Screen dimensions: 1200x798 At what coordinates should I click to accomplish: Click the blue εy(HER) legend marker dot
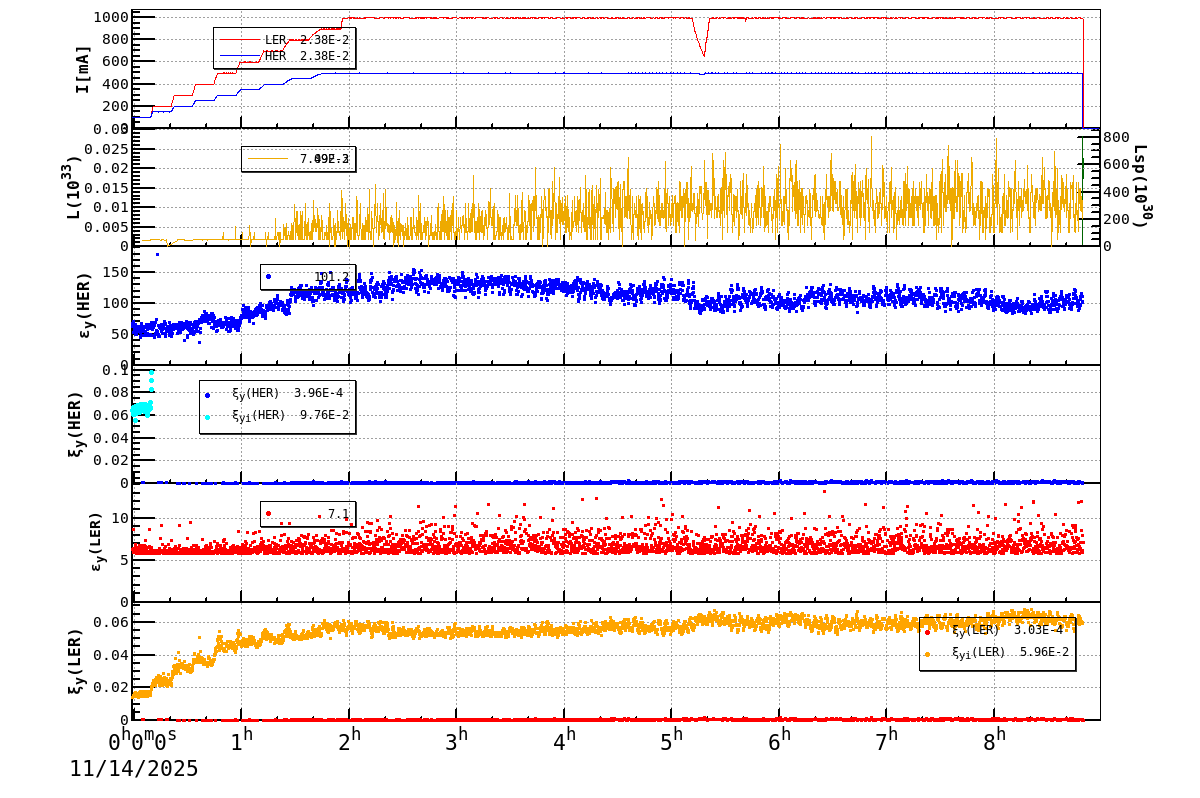(268, 277)
